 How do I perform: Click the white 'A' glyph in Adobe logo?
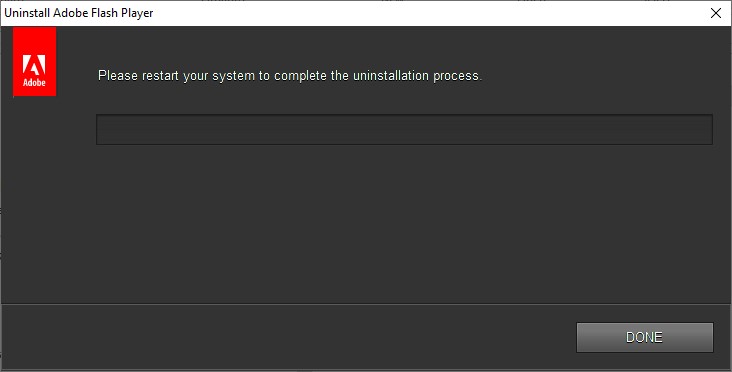pos(35,65)
